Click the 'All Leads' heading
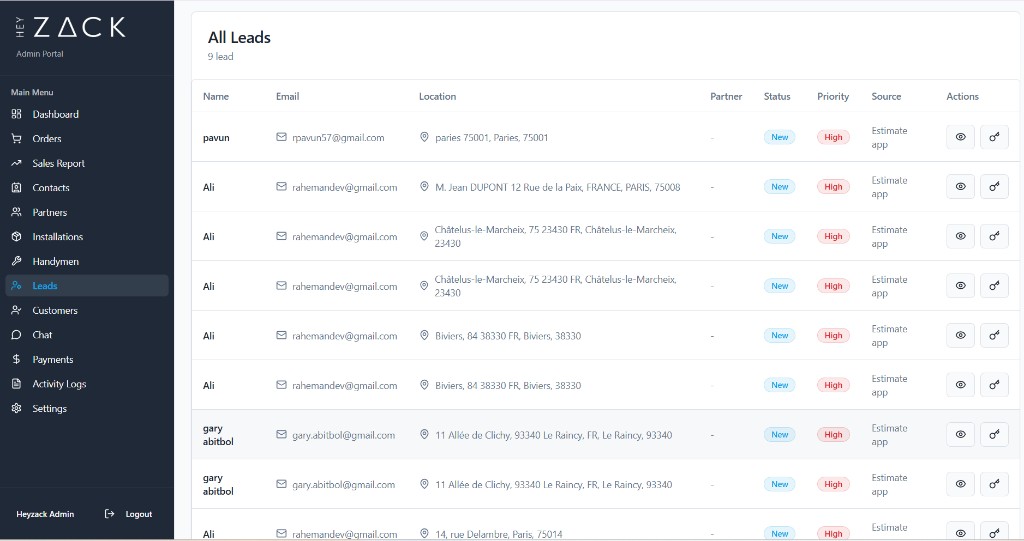Viewport: 1024px width, 541px height. pyautogui.click(x=239, y=38)
